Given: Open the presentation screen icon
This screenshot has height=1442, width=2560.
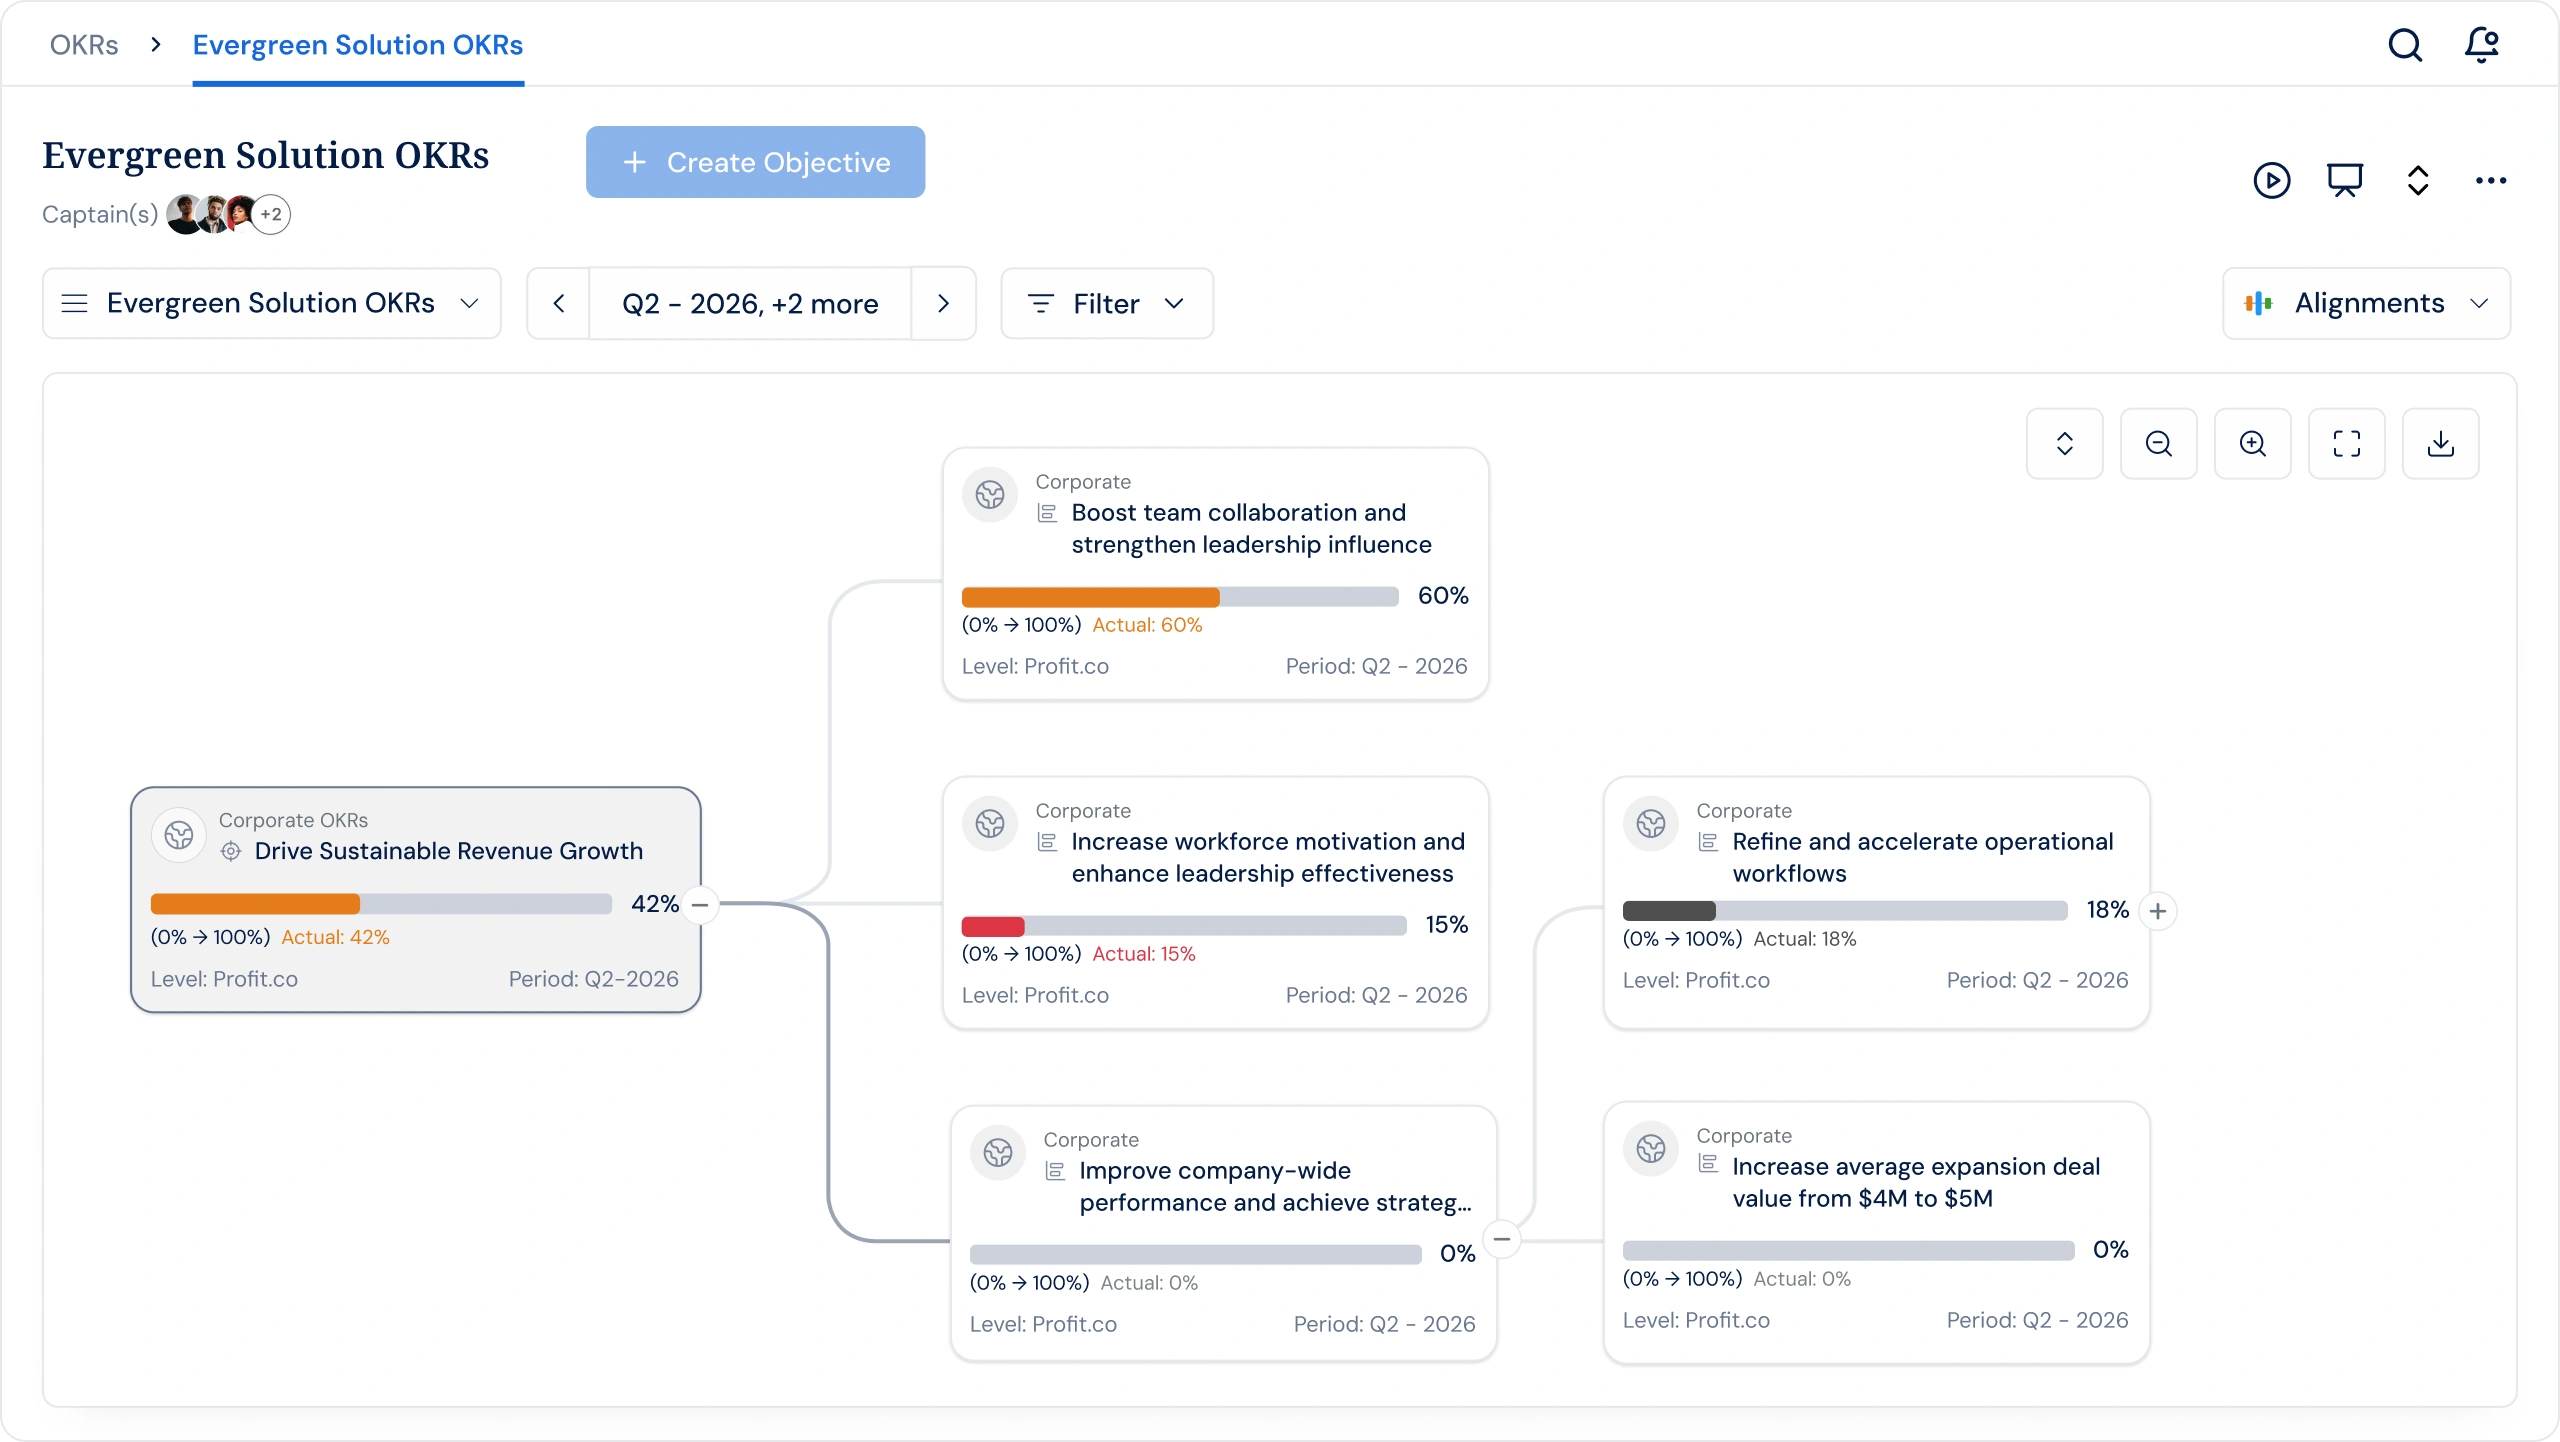Looking at the screenshot, I should point(2344,180).
